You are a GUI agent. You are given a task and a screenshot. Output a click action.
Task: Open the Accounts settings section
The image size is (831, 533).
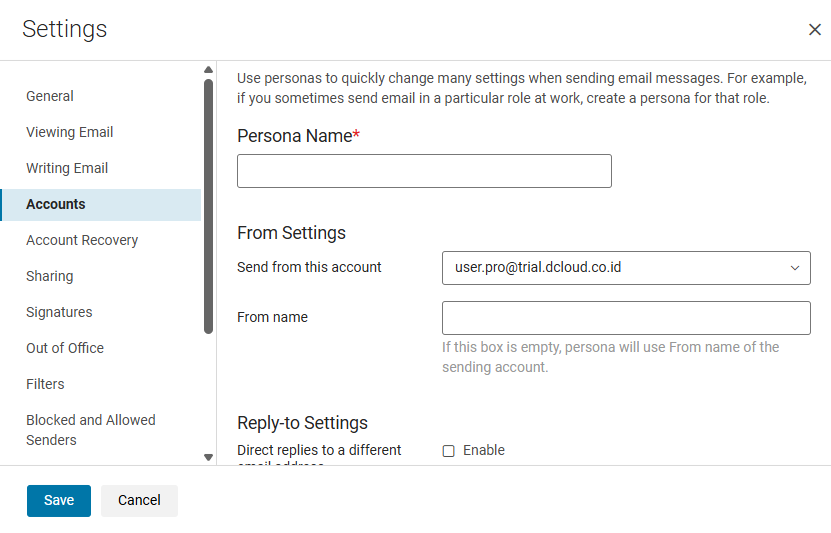point(56,204)
